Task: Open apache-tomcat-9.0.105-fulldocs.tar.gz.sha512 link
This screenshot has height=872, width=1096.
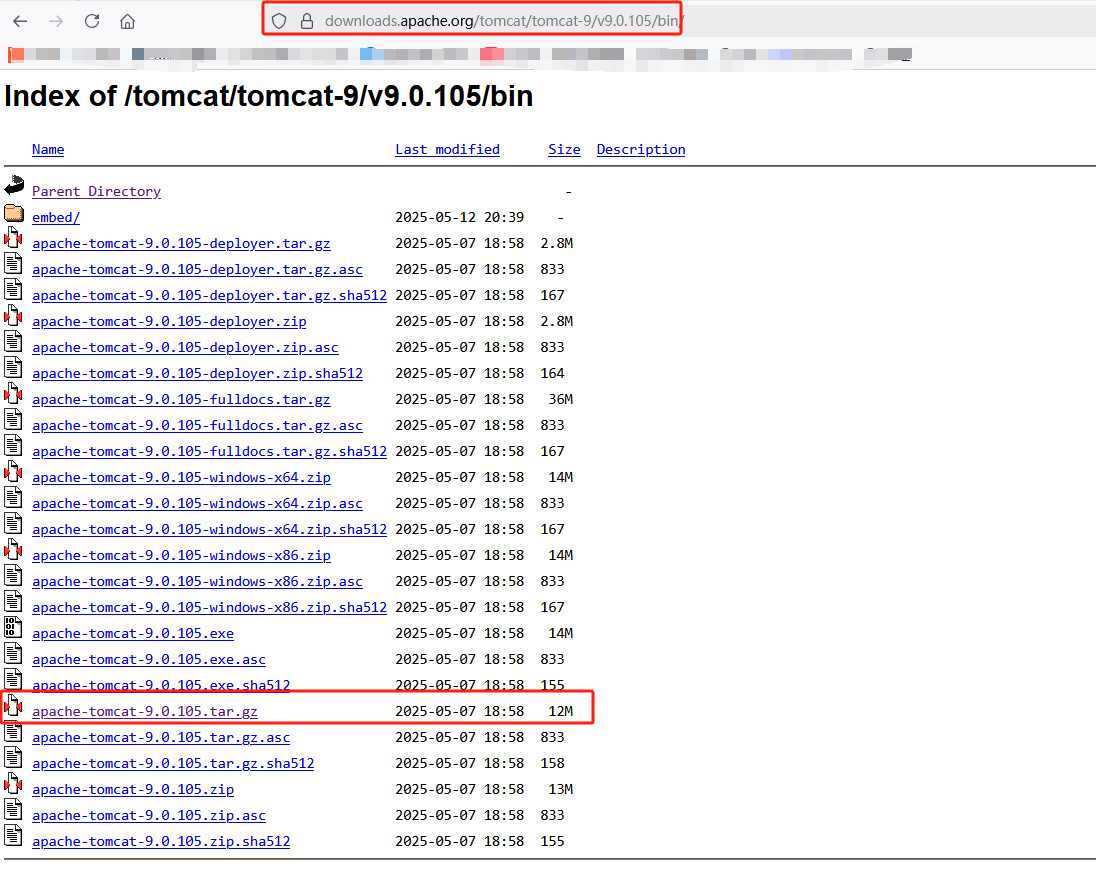Action: [209, 451]
